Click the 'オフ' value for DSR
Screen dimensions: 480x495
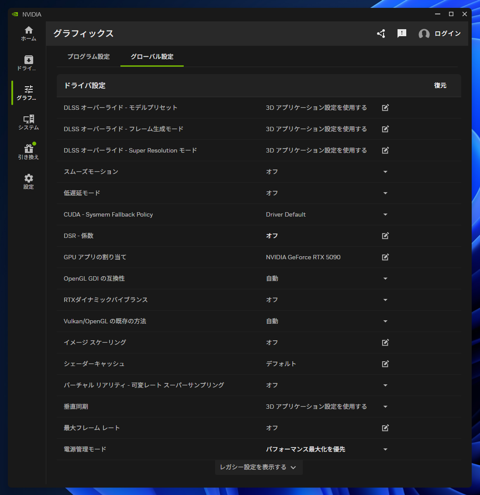[272, 236]
